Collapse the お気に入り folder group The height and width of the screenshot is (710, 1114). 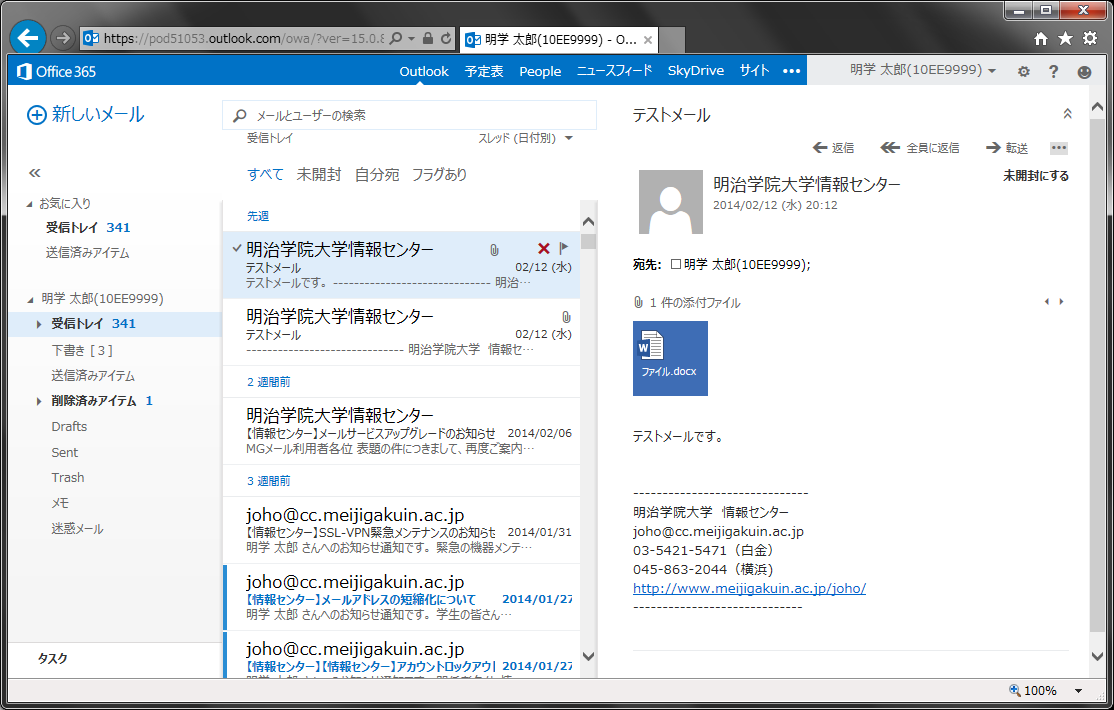30,204
